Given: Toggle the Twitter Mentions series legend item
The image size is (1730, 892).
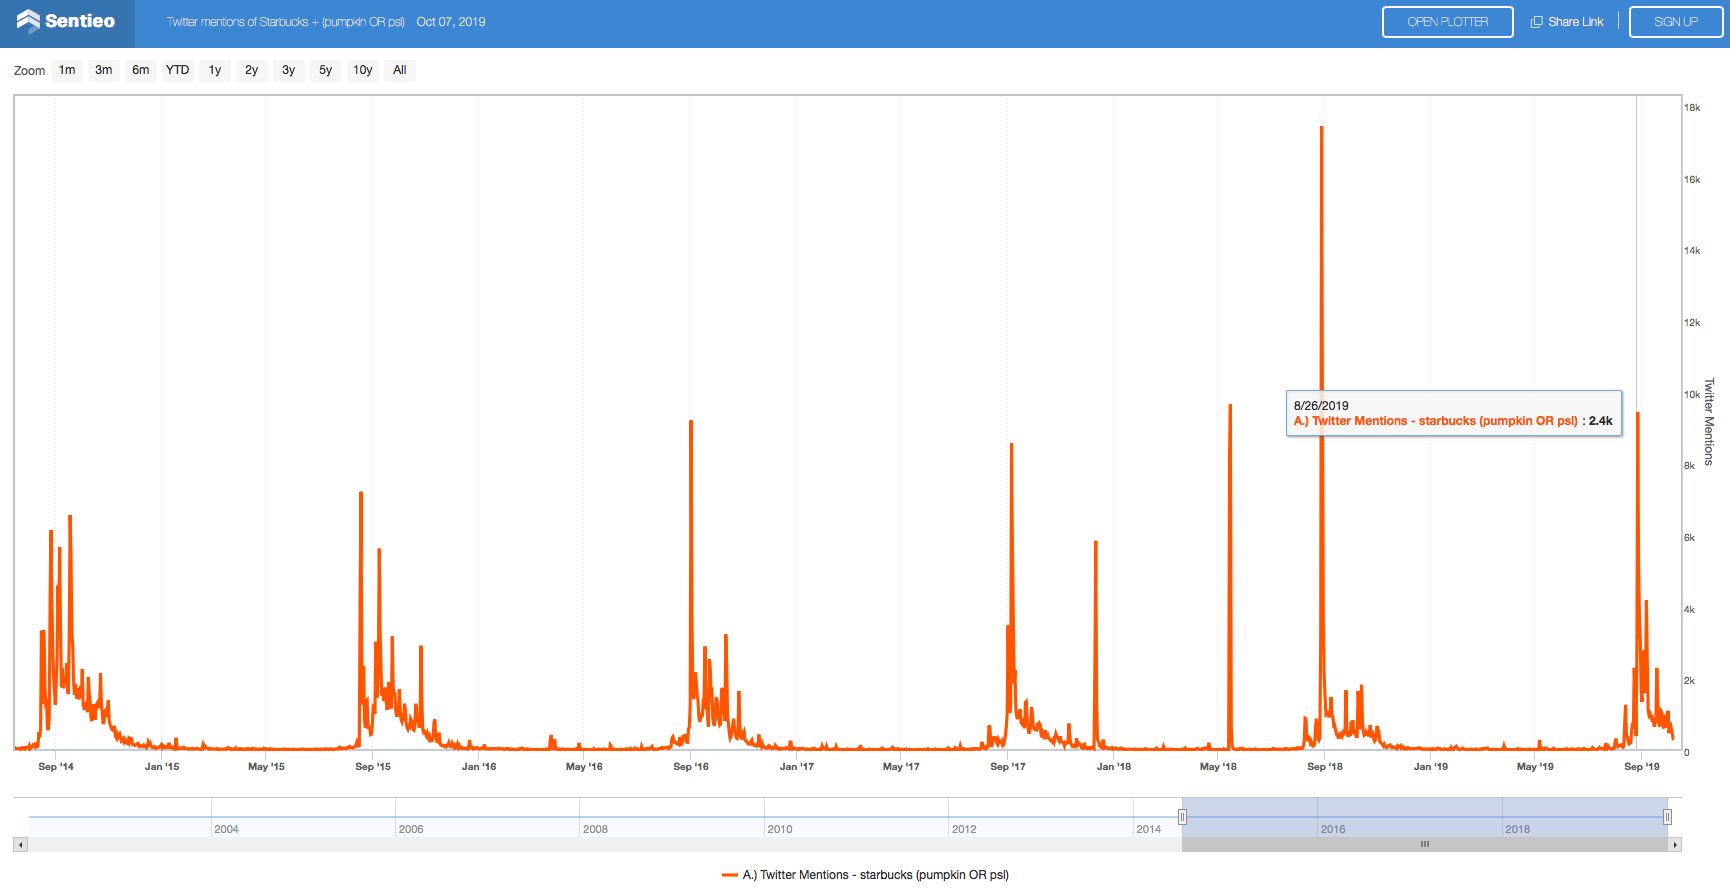Looking at the screenshot, I should [x=865, y=875].
